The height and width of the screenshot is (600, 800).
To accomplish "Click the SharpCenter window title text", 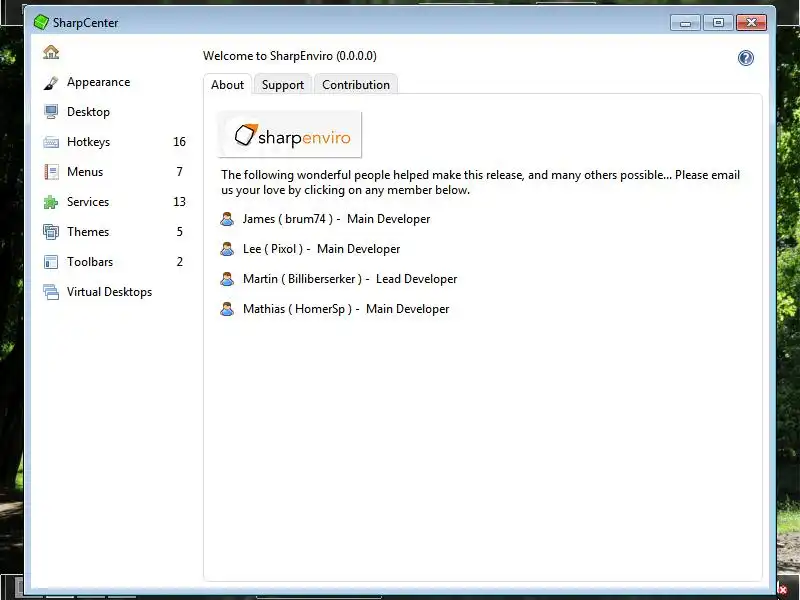I will coord(85,23).
